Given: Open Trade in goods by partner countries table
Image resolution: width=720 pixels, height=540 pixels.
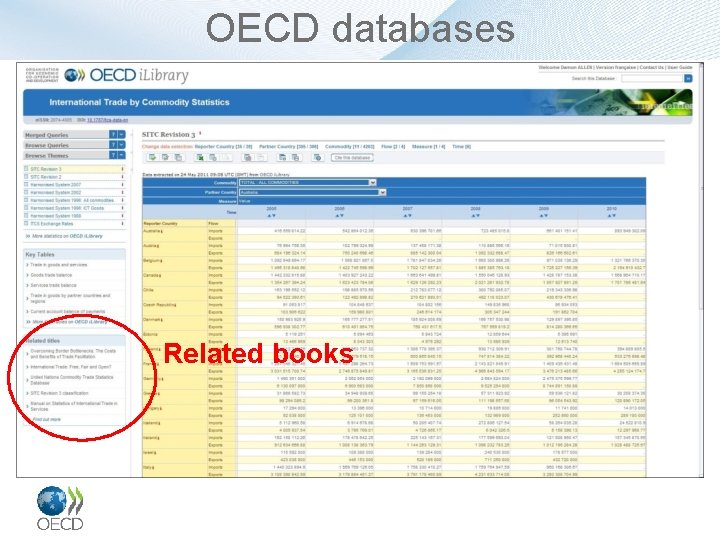Looking at the screenshot, I should coord(70,298).
